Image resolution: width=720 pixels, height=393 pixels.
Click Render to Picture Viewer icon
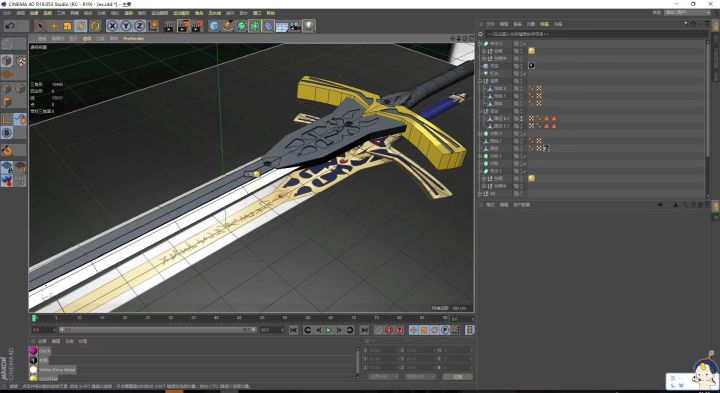(183, 26)
